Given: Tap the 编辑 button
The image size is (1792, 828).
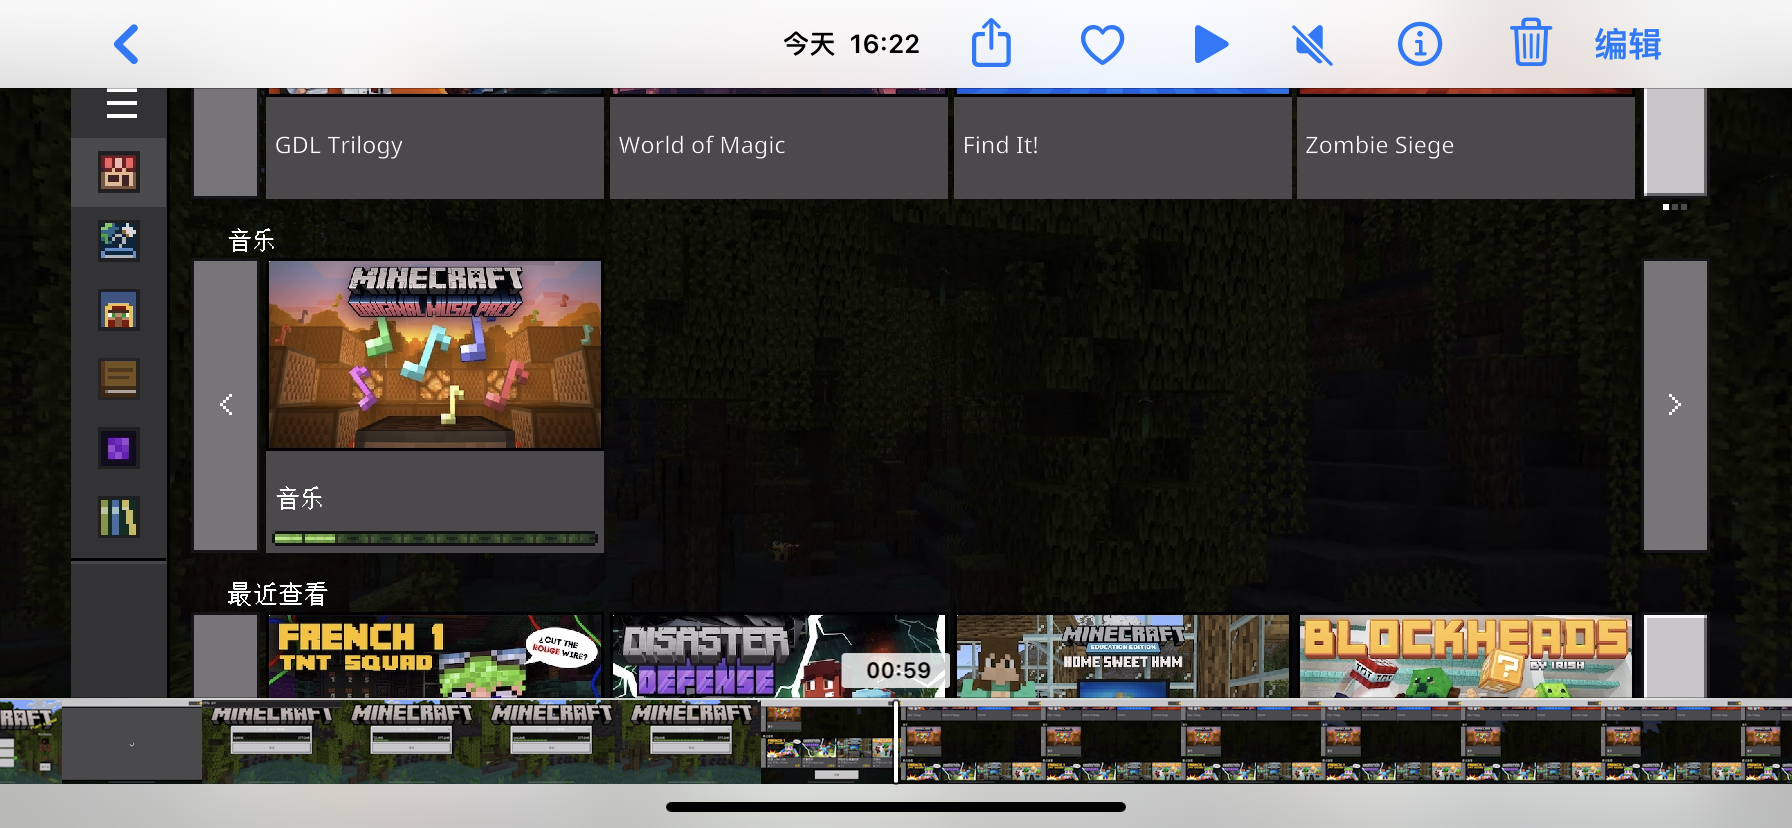Looking at the screenshot, I should click(x=1628, y=45).
